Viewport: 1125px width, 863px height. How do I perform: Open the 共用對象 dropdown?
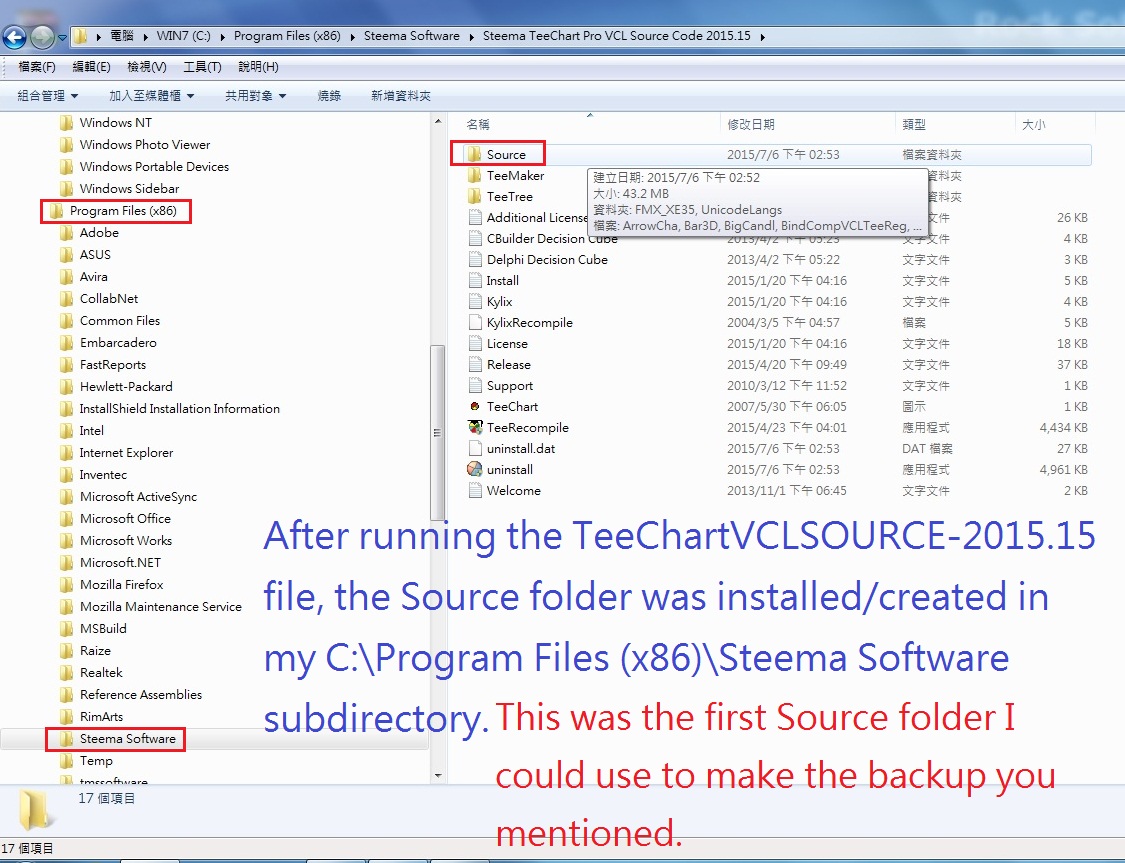(255, 95)
